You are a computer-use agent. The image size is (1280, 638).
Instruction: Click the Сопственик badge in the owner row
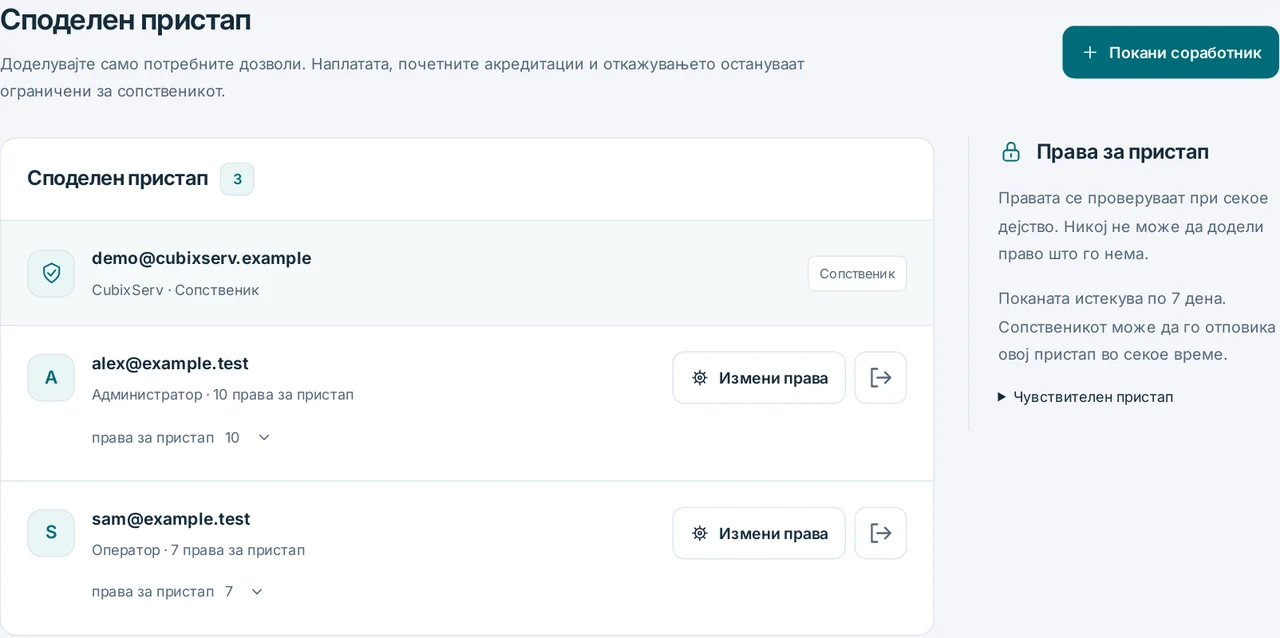point(857,273)
